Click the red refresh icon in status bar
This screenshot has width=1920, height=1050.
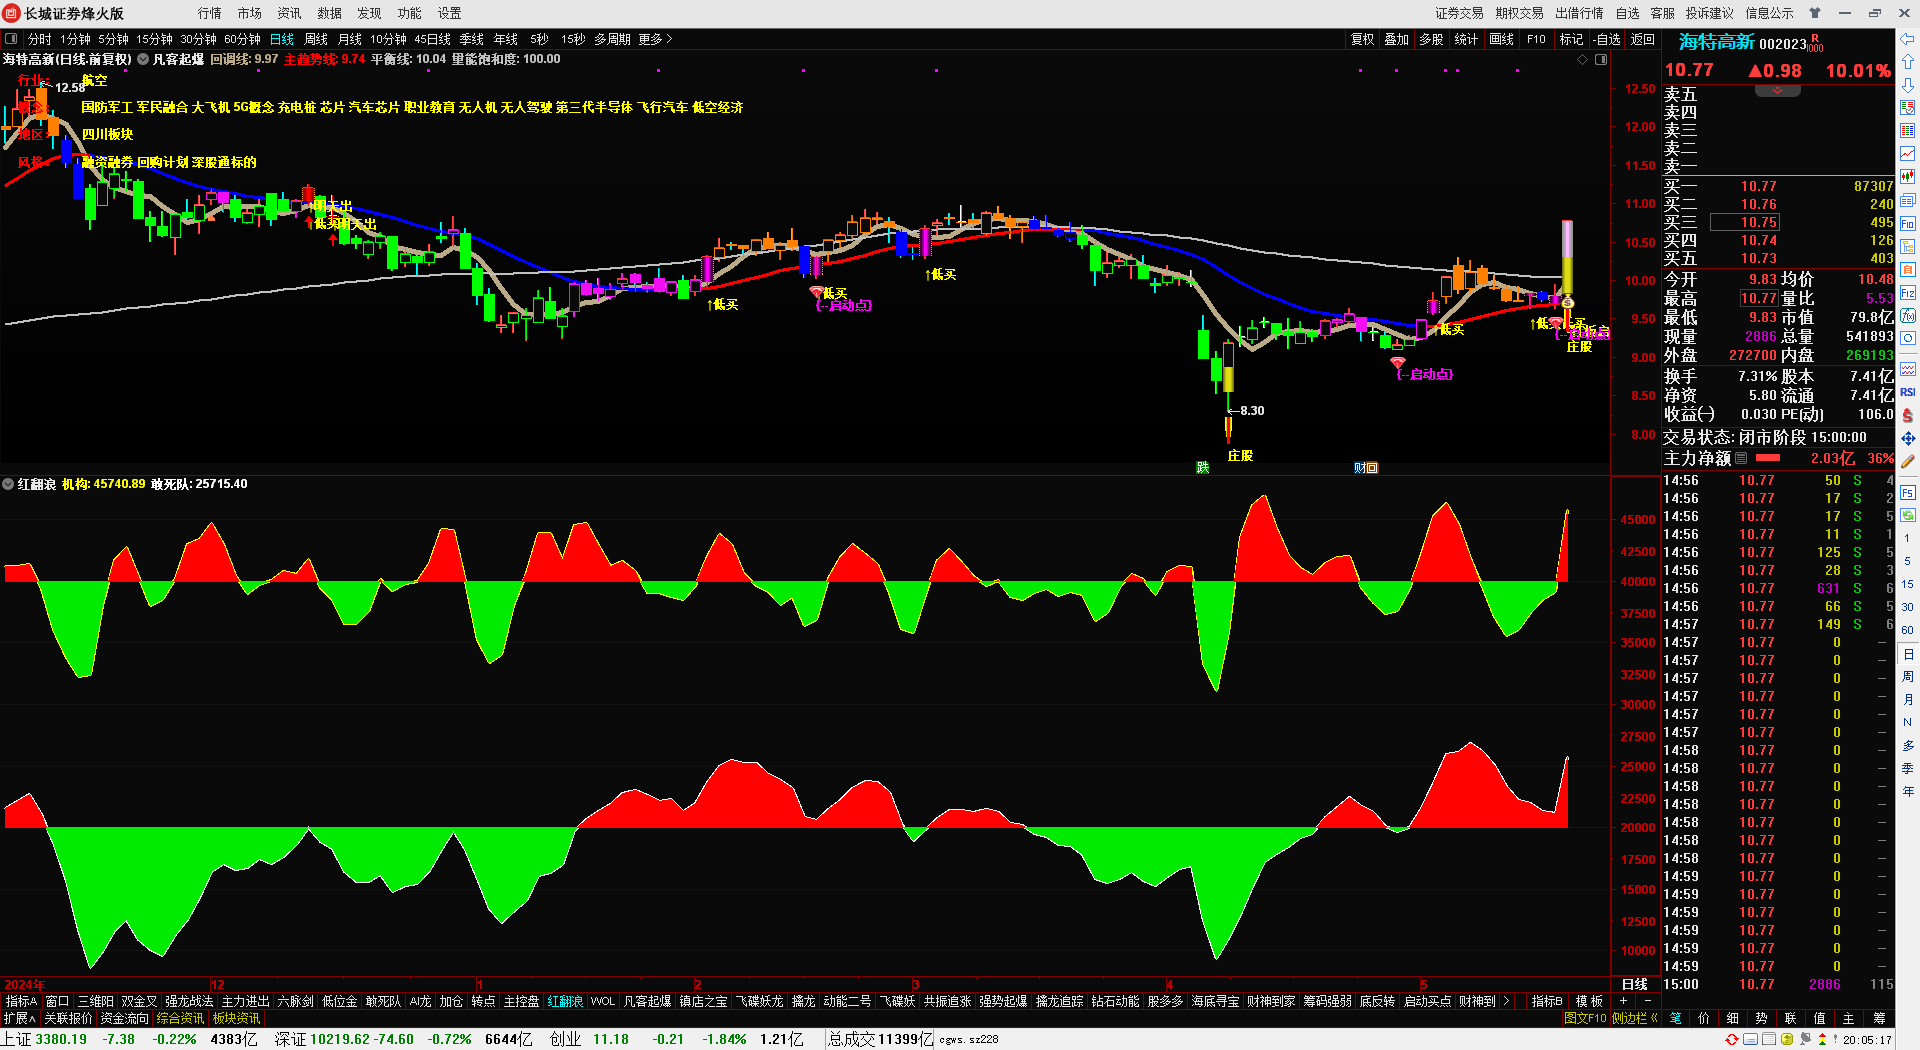click(x=1732, y=1039)
